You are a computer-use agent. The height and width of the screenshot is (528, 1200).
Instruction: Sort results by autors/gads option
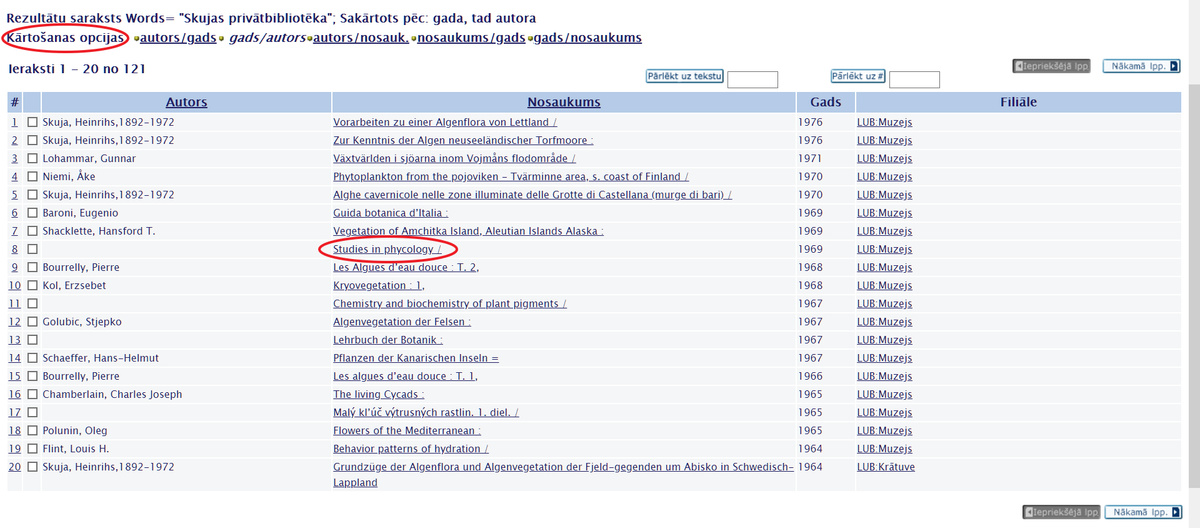[179, 38]
